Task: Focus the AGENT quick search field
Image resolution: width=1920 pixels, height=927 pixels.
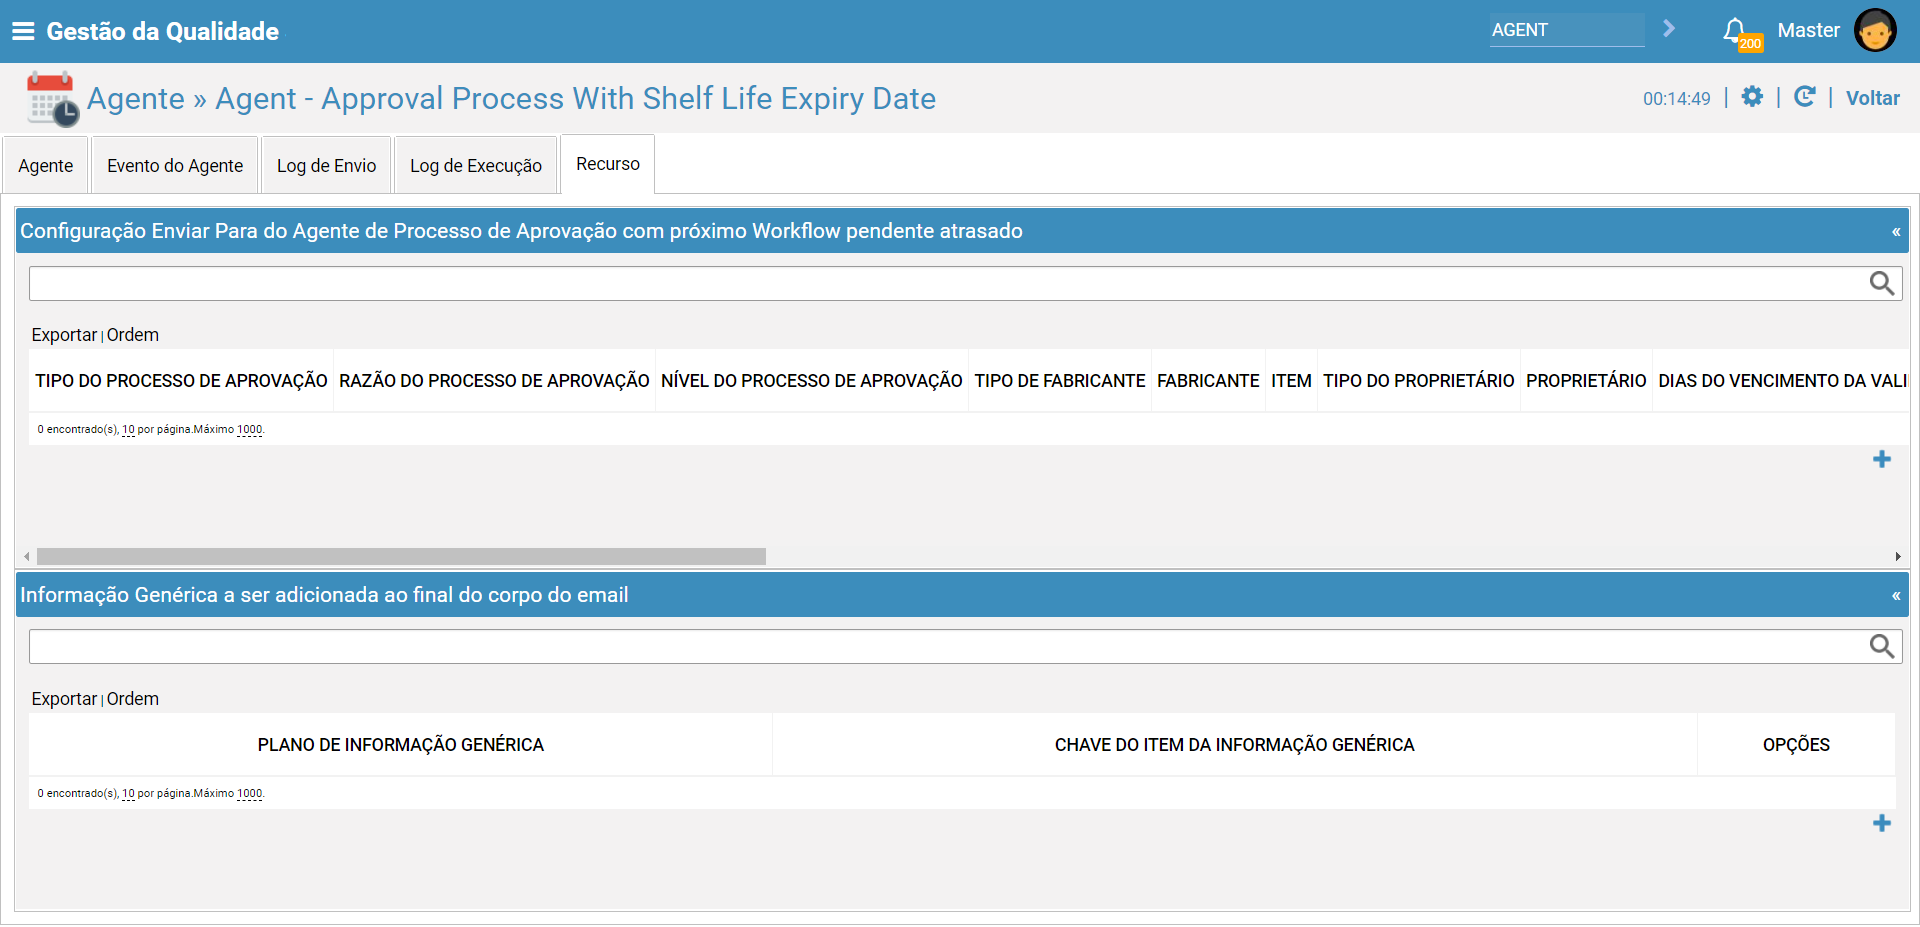Action: (x=1567, y=30)
